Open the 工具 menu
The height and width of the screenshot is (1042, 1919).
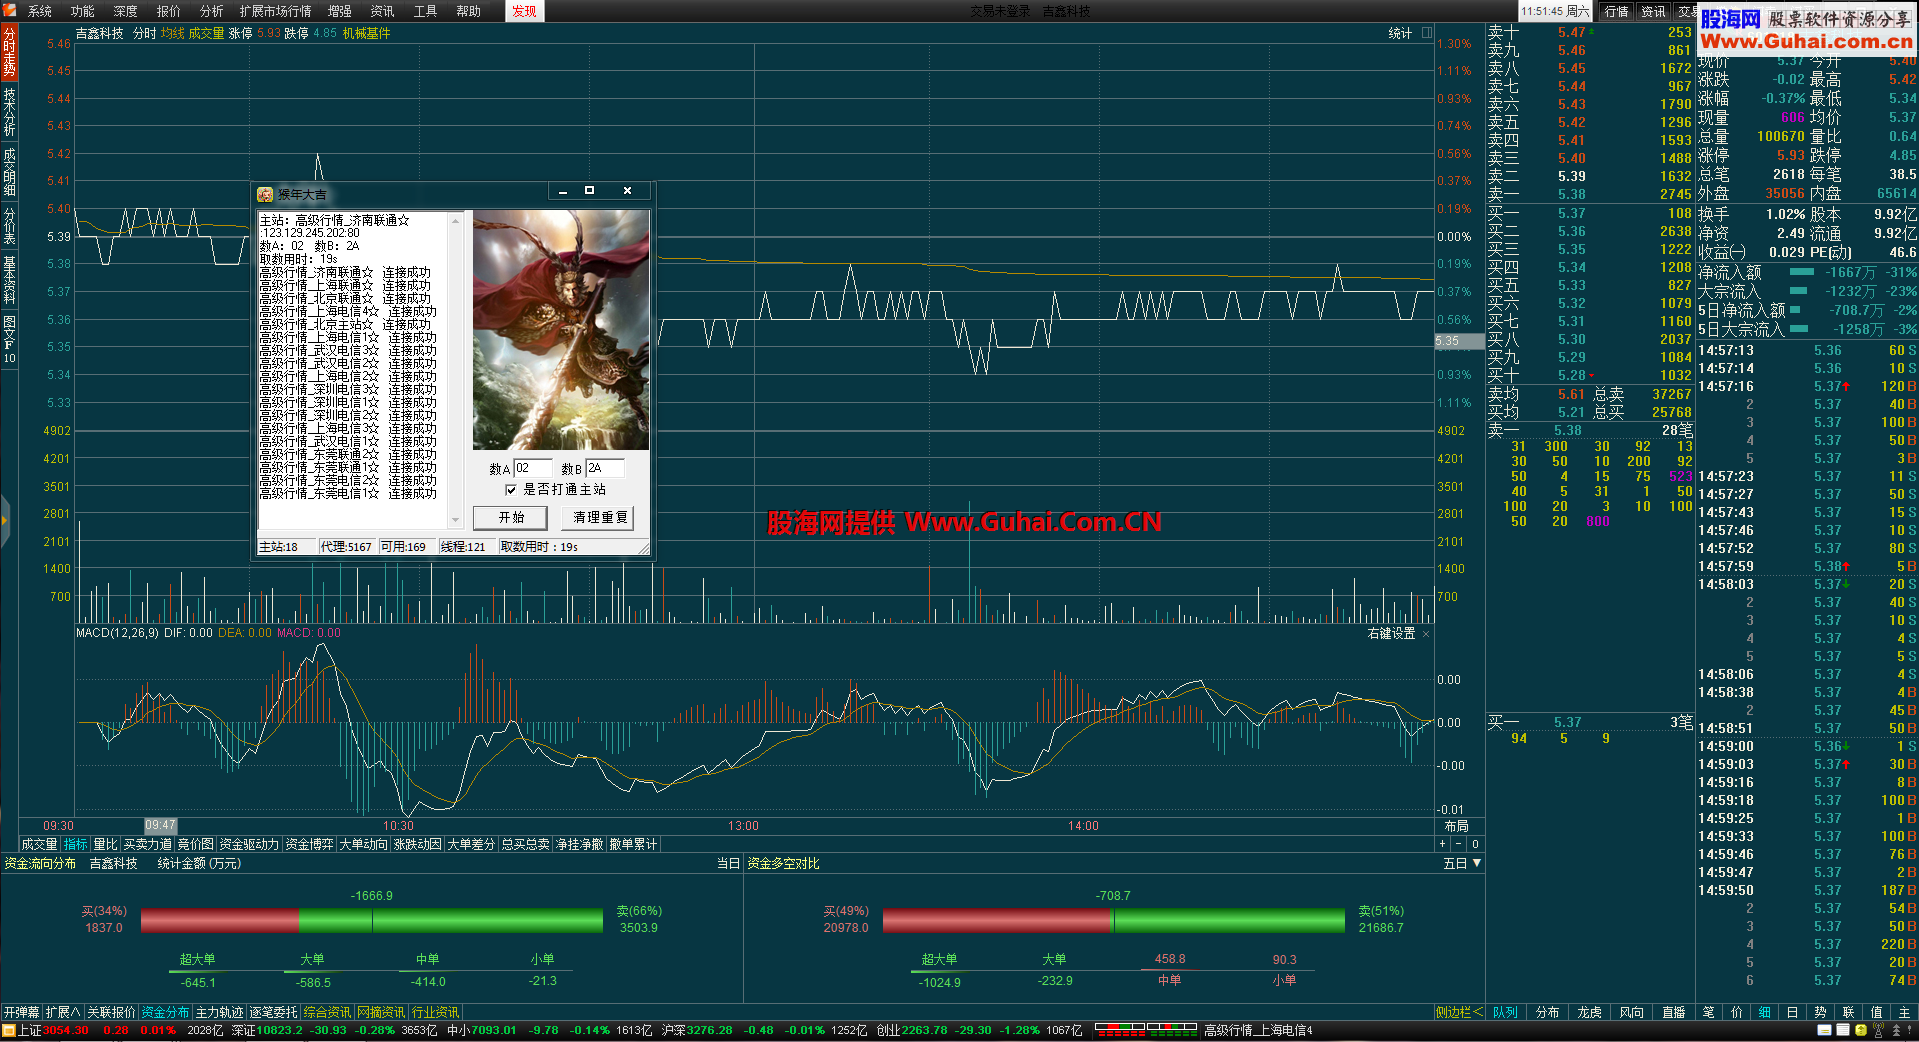tap(425, 11)
